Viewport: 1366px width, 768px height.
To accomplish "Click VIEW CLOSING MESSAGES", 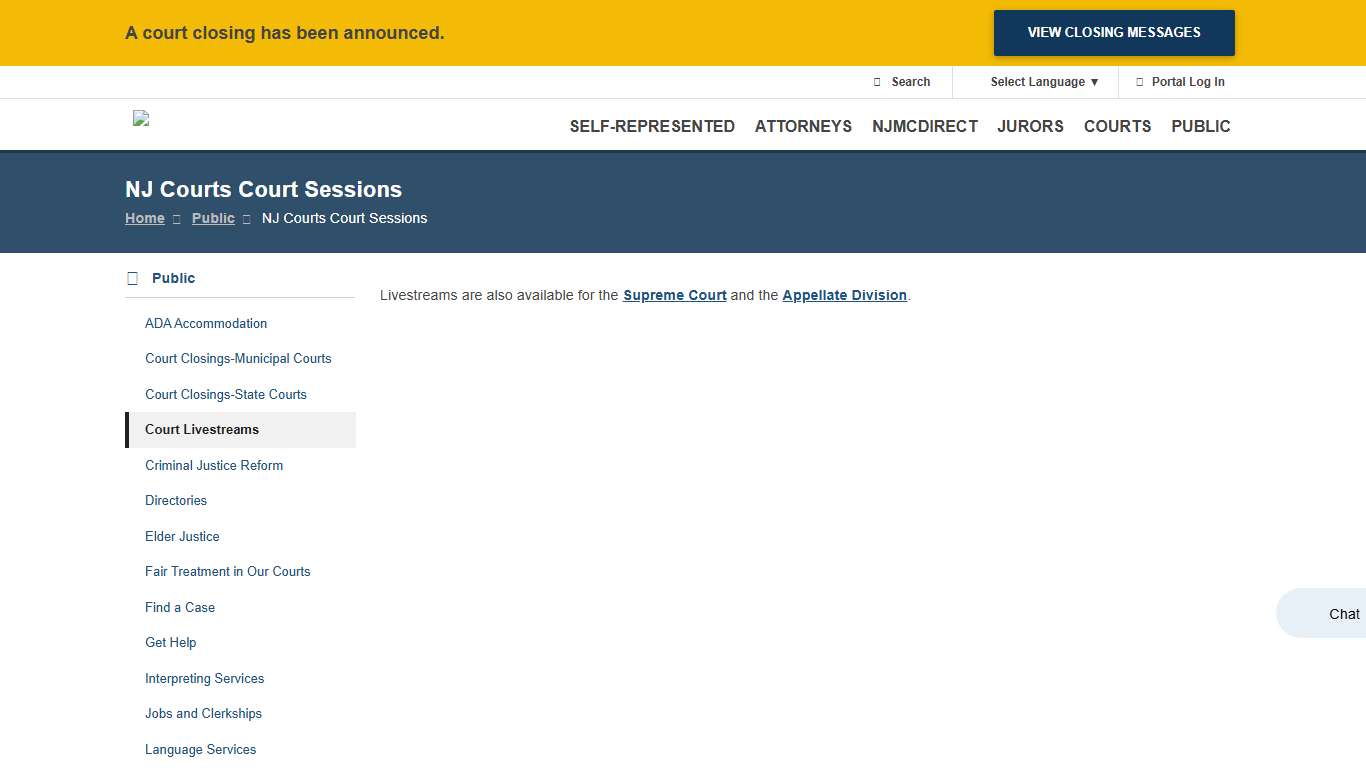I will tap(1113, 32).
